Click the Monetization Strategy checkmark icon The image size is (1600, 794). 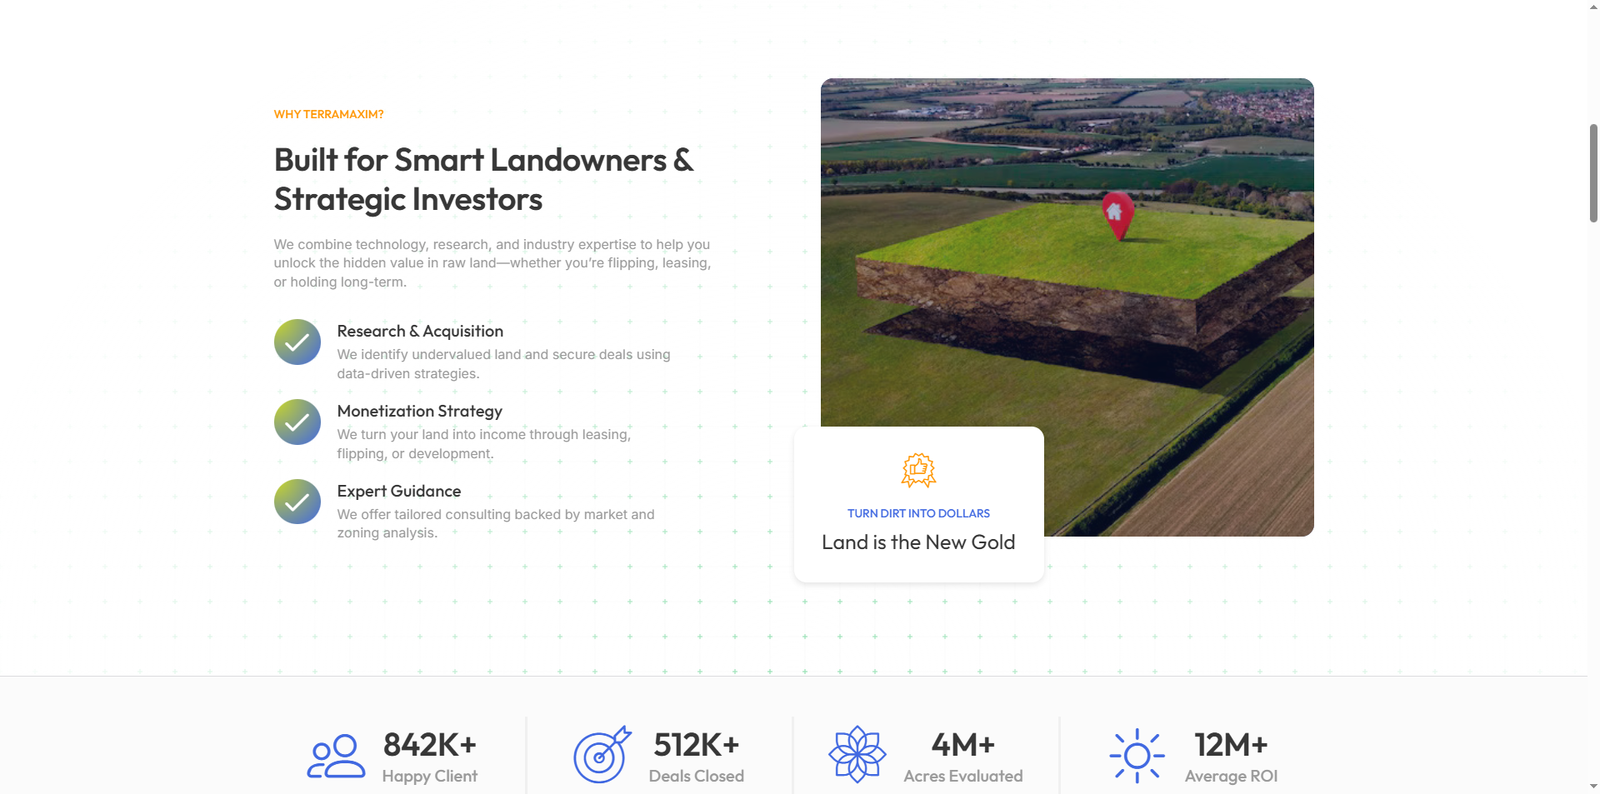(x=297, y=422)
